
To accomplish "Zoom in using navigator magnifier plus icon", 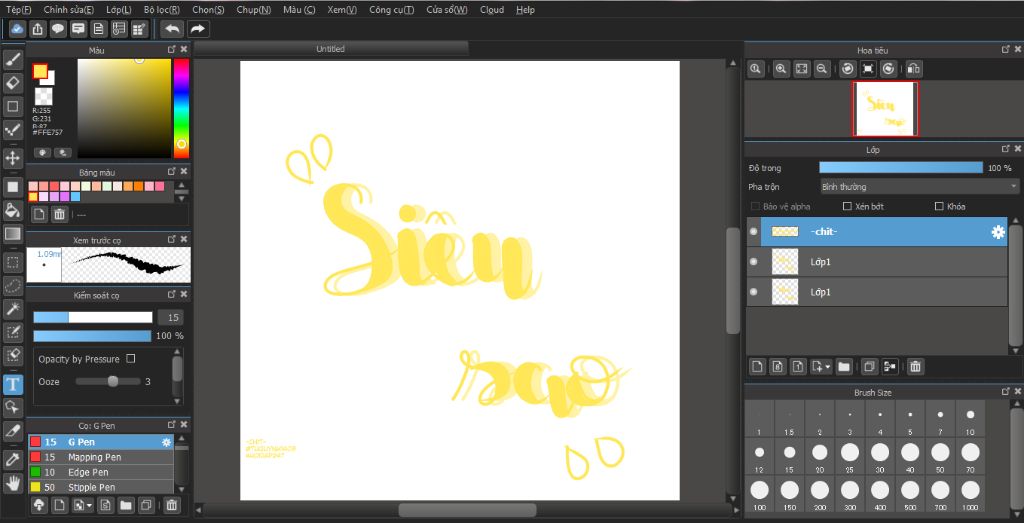I will coord(780,69).
